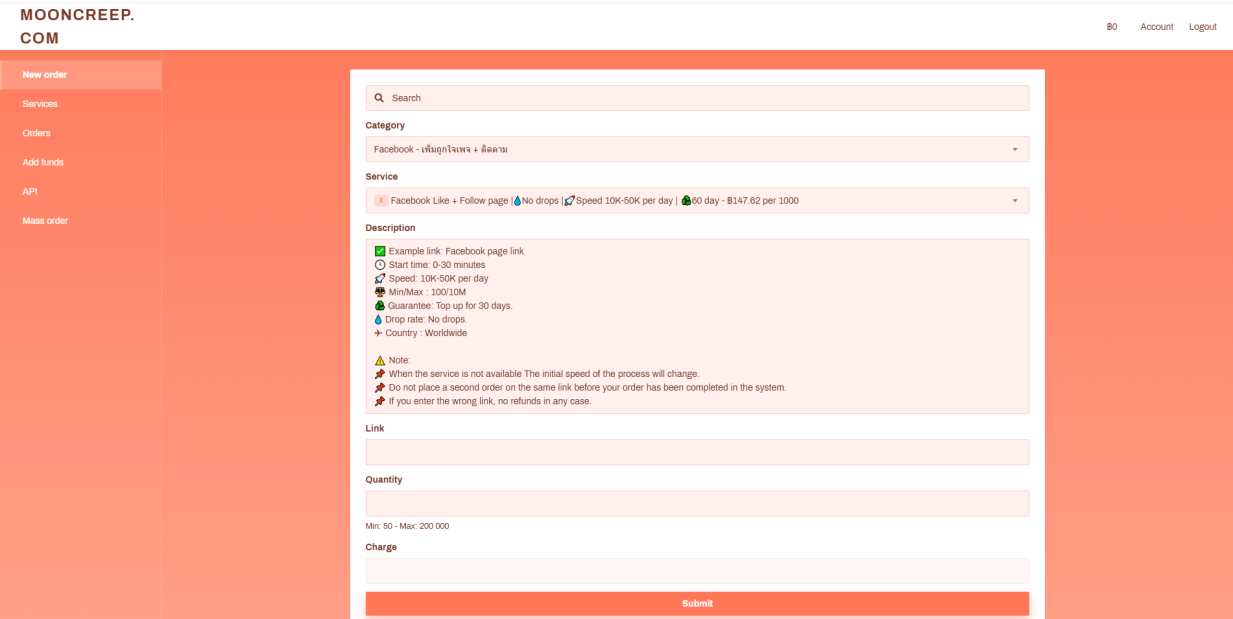Click 'Guarantee: Top up for 30 days.' text

(450, 306)
